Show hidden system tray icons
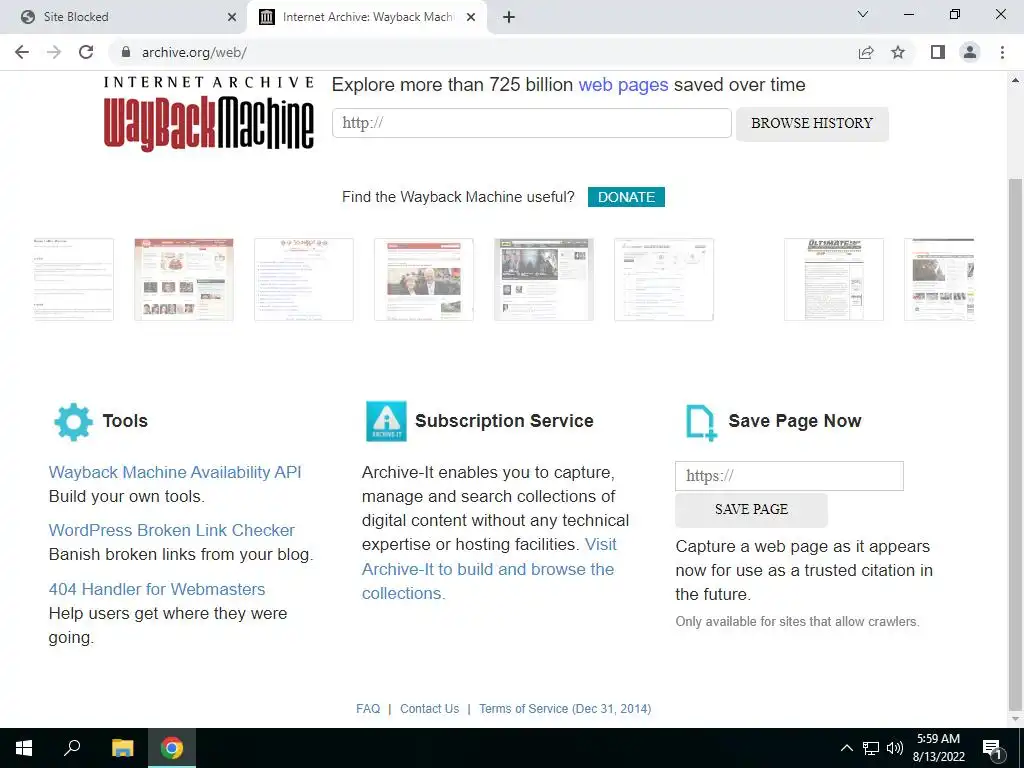This screenshot has width=1024, height=768. (846, 748)
